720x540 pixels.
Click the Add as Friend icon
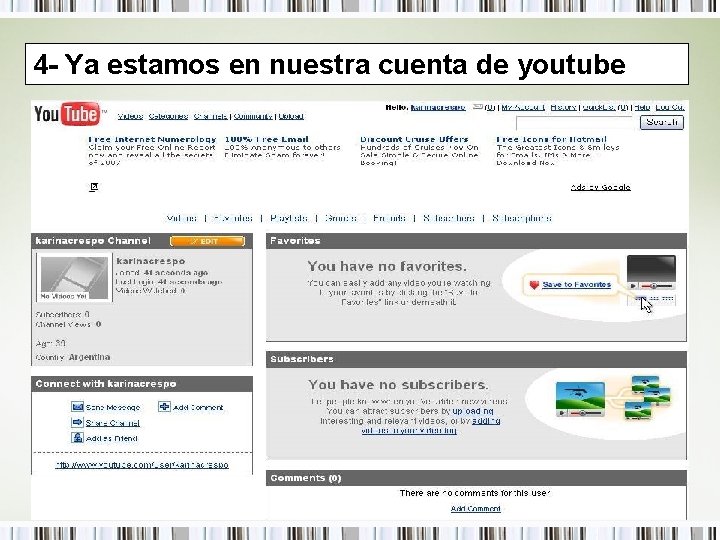tap(77, 438)
